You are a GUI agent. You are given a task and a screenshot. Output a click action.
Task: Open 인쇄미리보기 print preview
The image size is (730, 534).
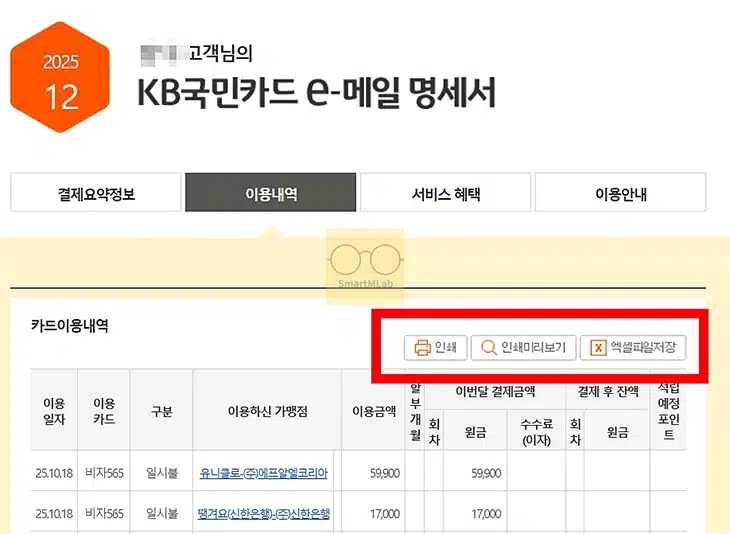tap(523, 347)
